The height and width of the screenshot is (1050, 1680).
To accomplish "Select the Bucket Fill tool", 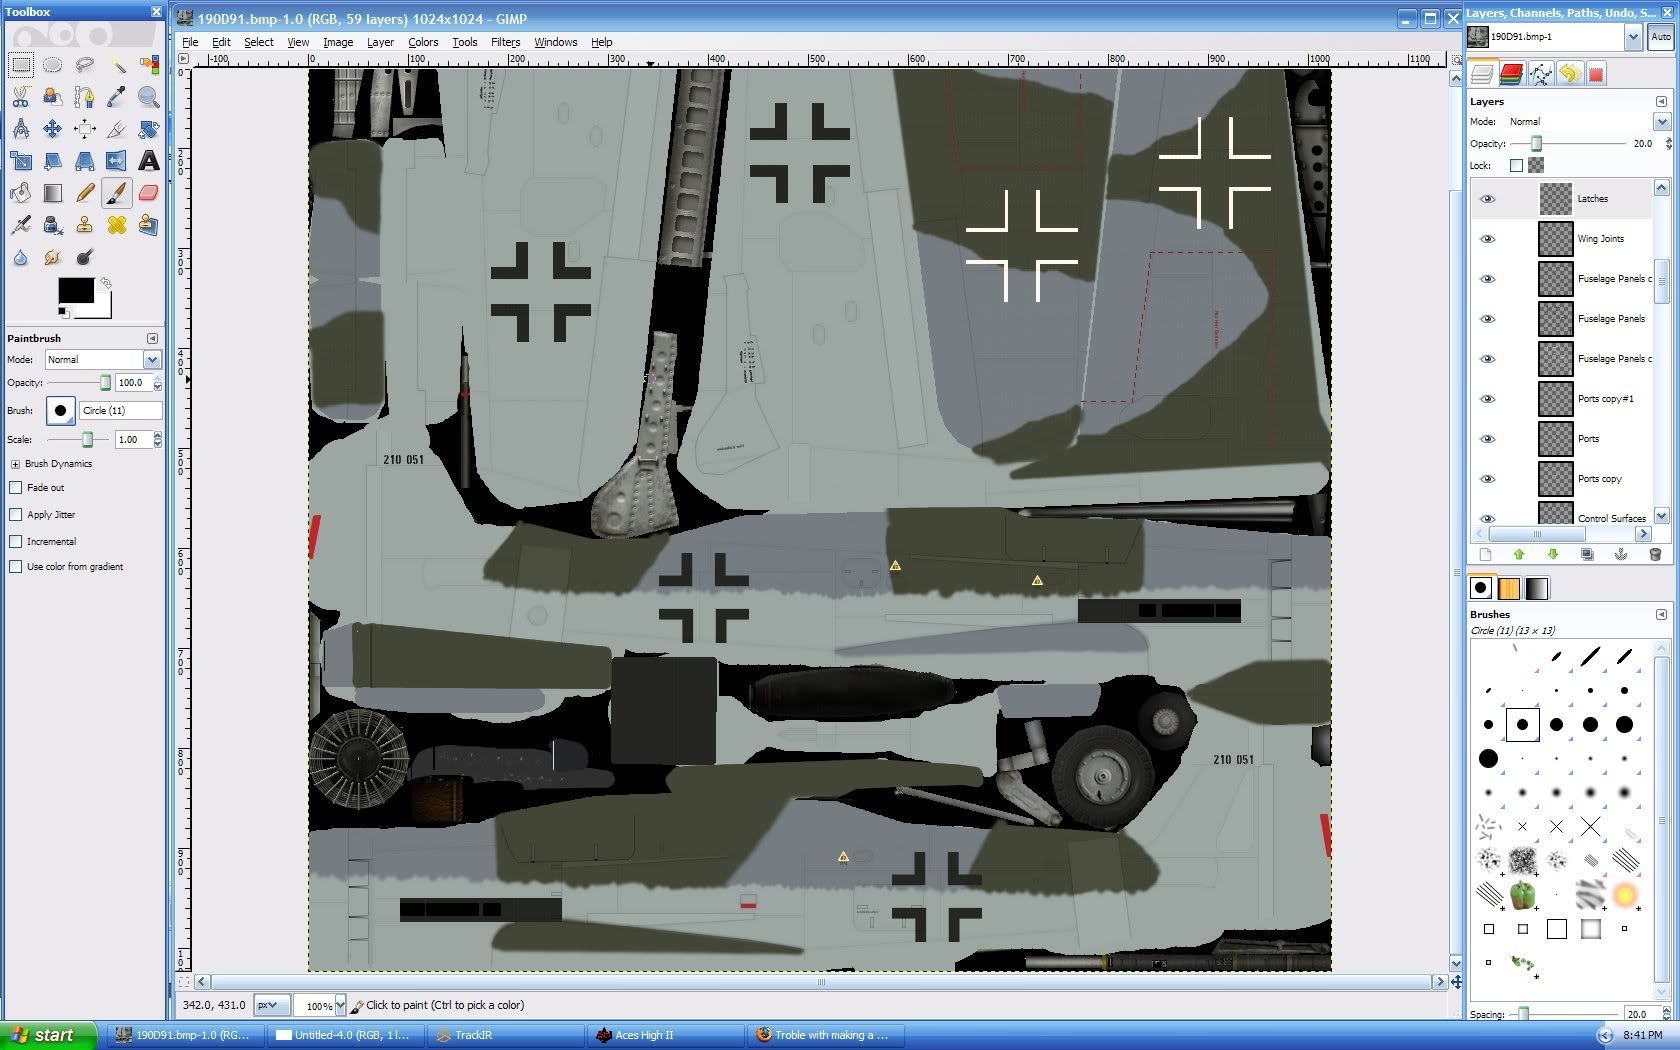I will (x=21, y=193).
